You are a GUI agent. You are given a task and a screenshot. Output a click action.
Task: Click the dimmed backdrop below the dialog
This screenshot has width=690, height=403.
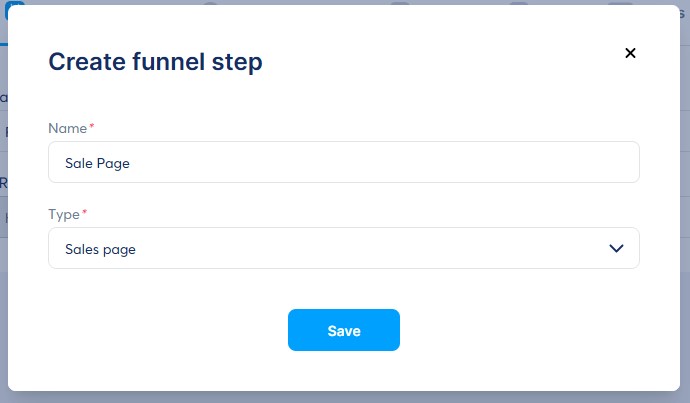pos(343,397)
